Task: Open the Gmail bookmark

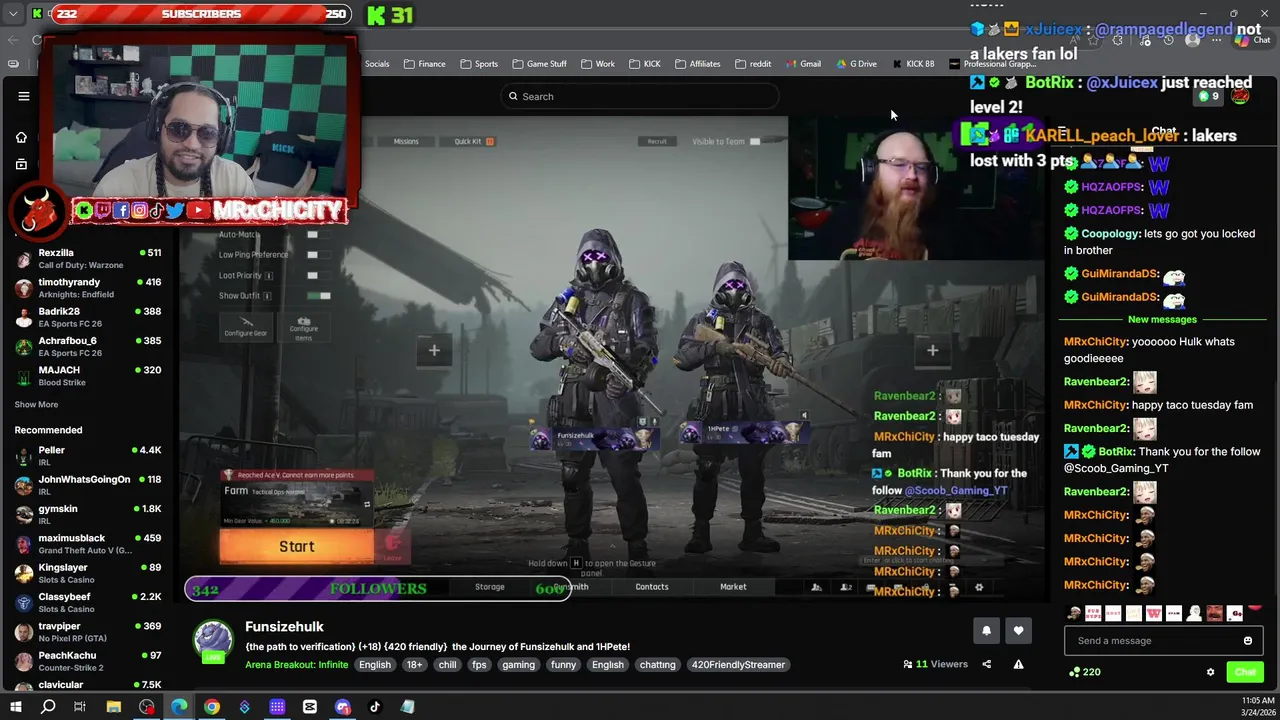Action: (x=803, y=64)
